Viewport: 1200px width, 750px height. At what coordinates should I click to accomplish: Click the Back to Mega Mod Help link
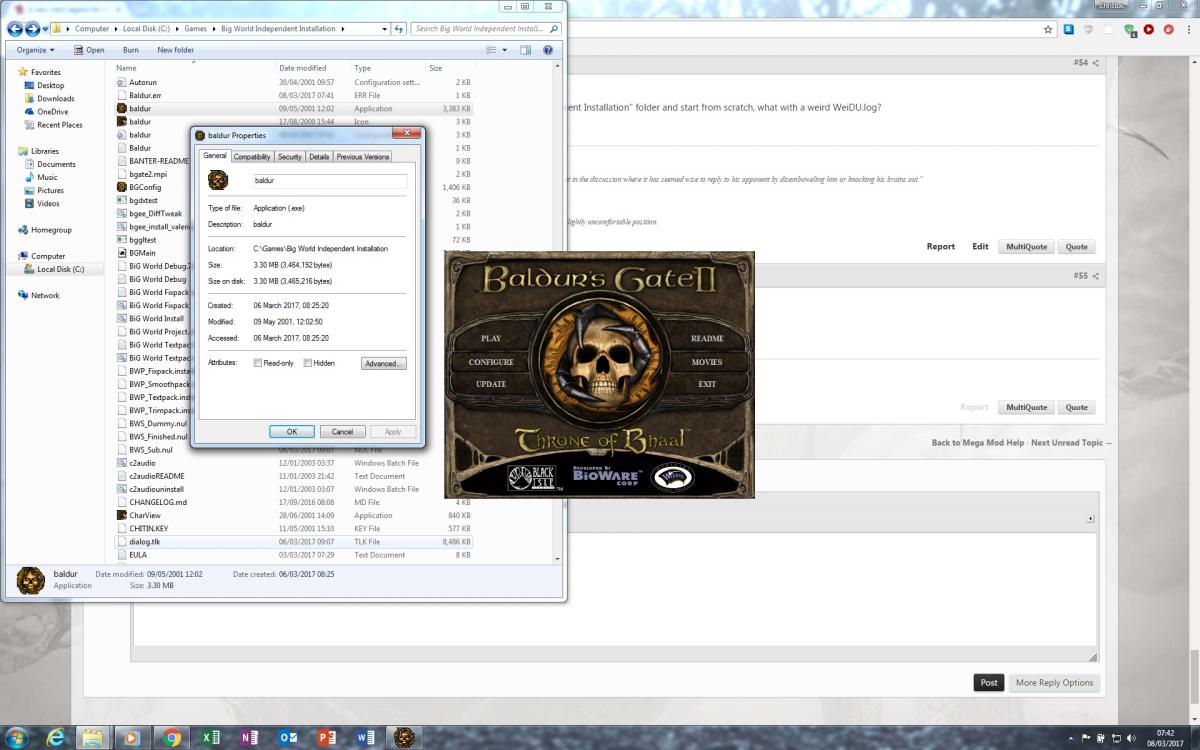(978, 443)
